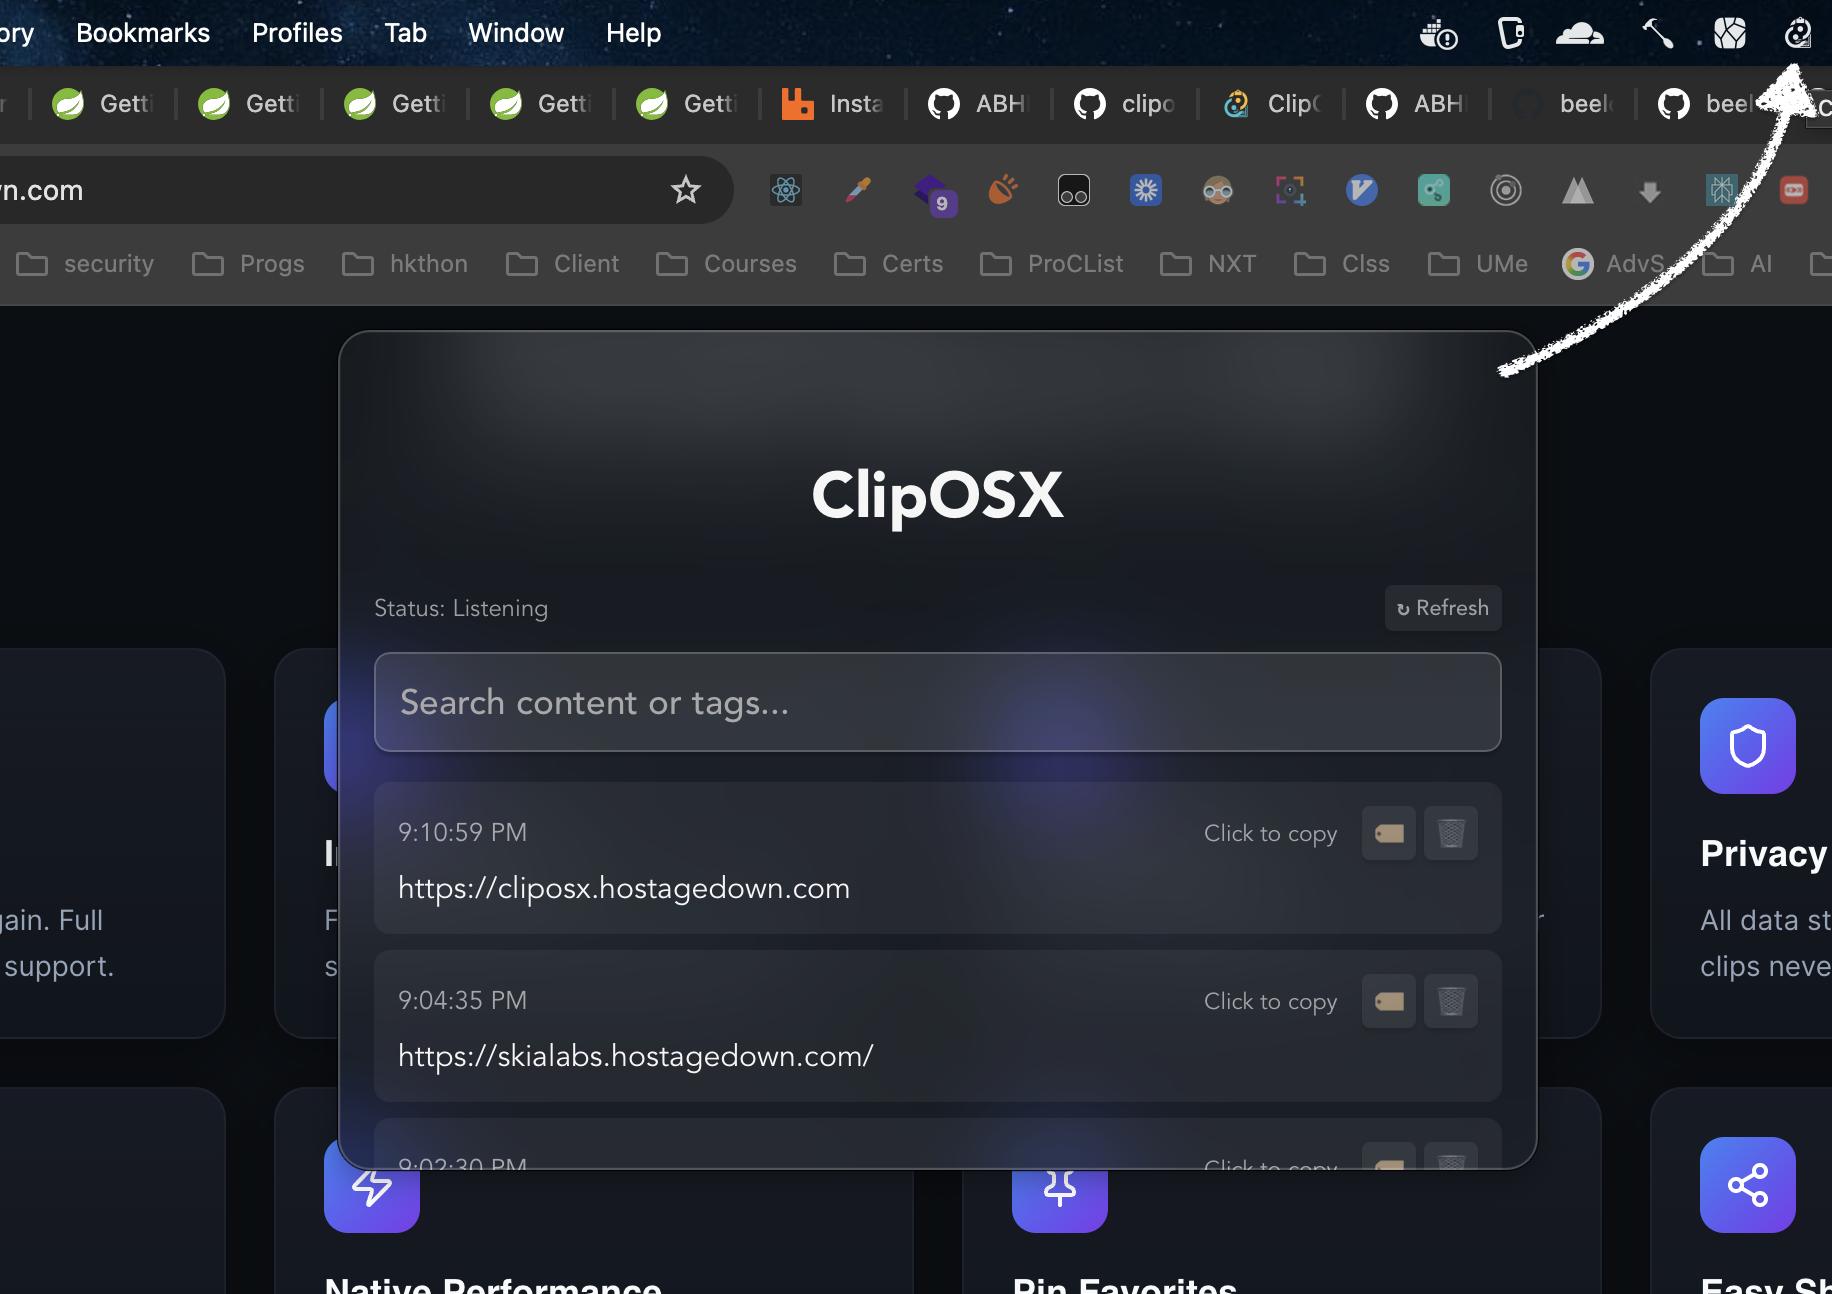Open the gray twin-triangles extension icon
1832x1294 pixels.
coord(1578,190)
